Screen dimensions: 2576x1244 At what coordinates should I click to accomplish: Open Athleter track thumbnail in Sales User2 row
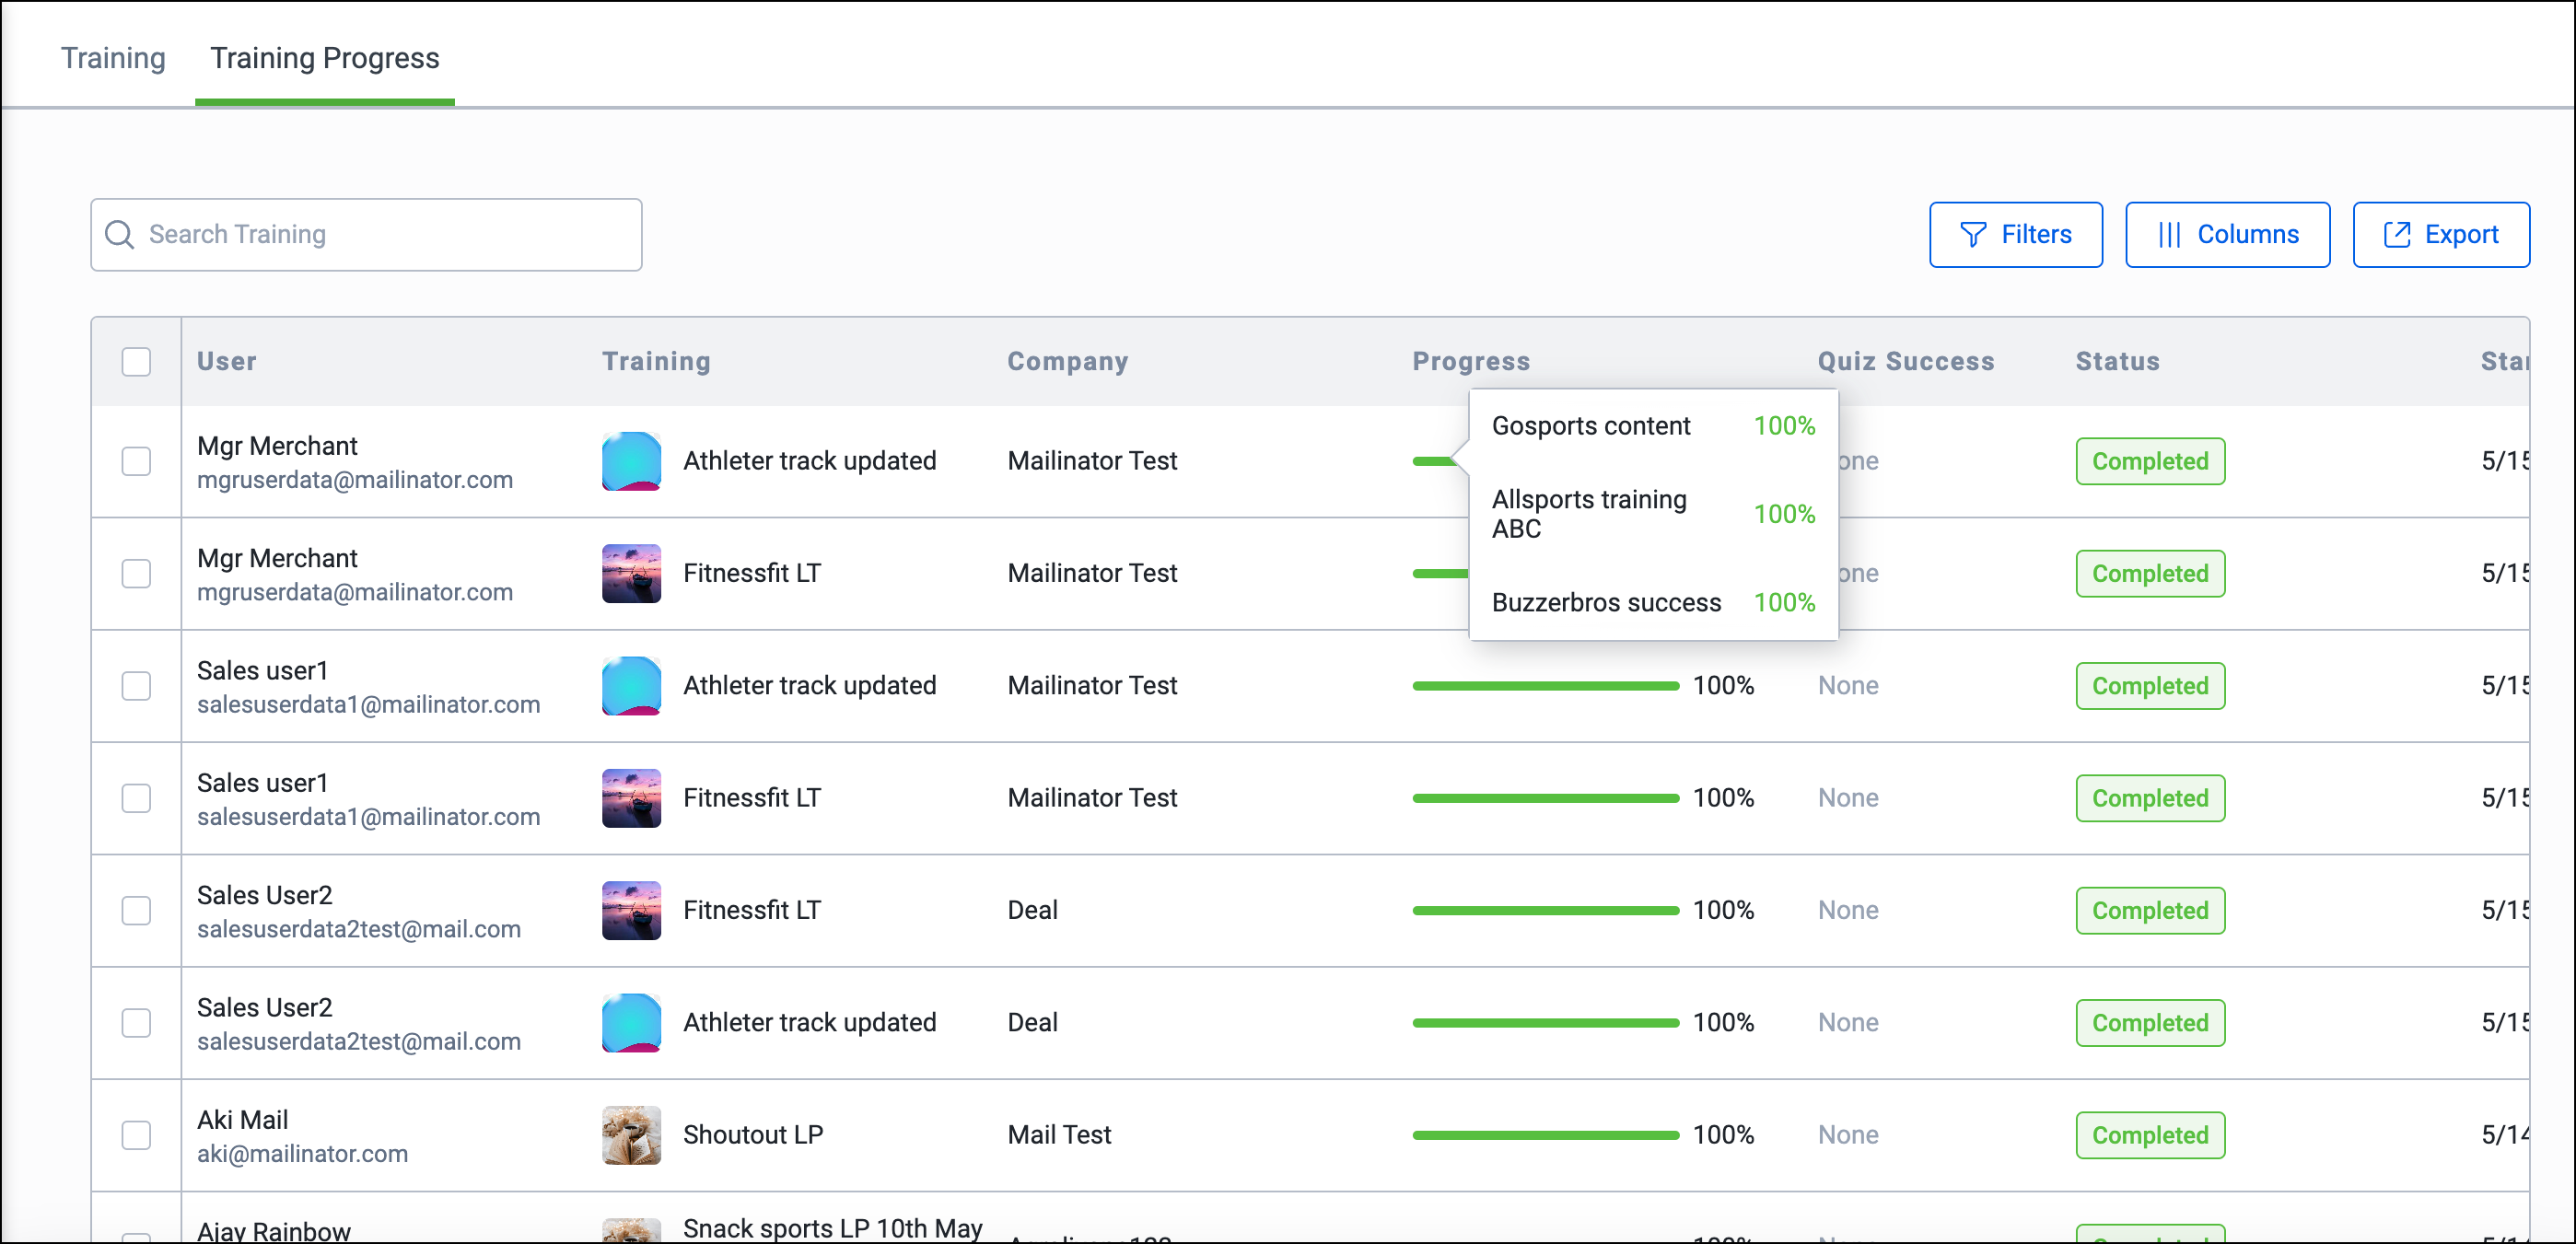[631, 1022]
